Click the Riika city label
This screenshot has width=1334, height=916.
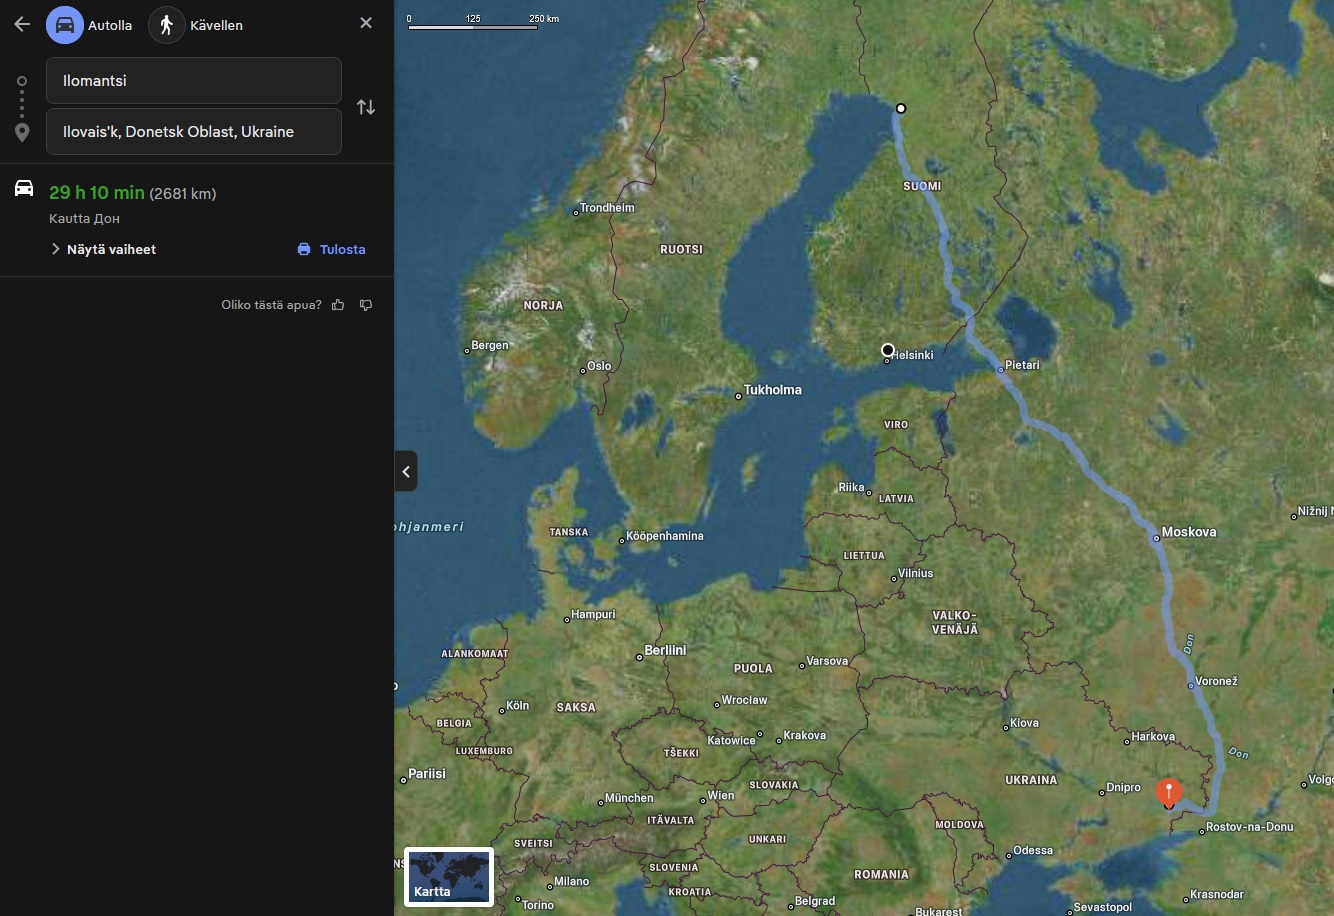tap(851, 488)
